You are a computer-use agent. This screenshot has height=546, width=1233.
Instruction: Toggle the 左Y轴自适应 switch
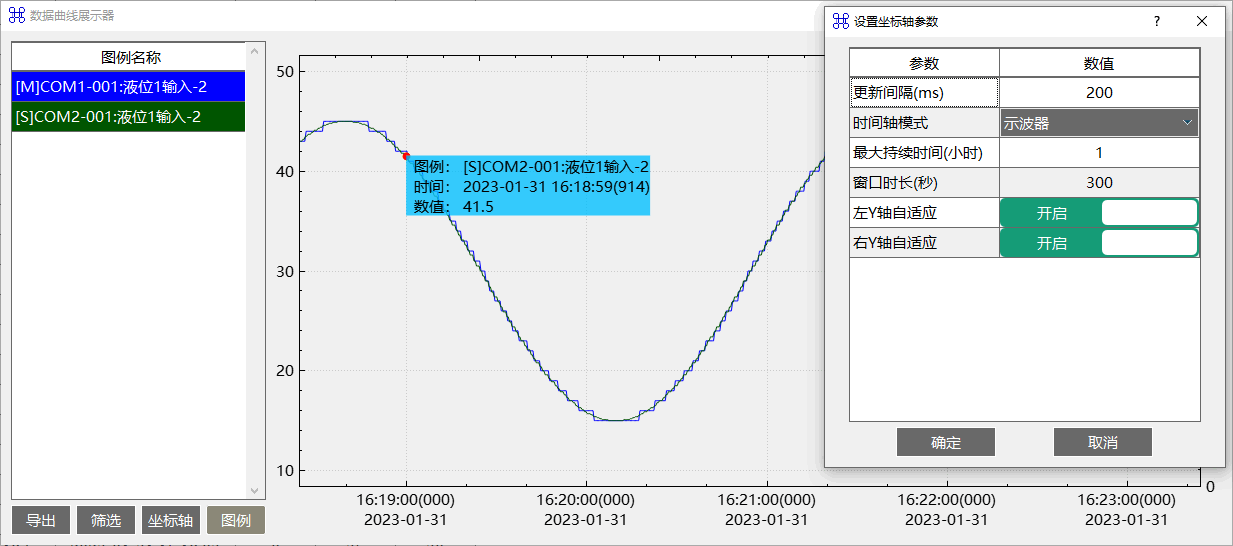[x=1099, y=213]
